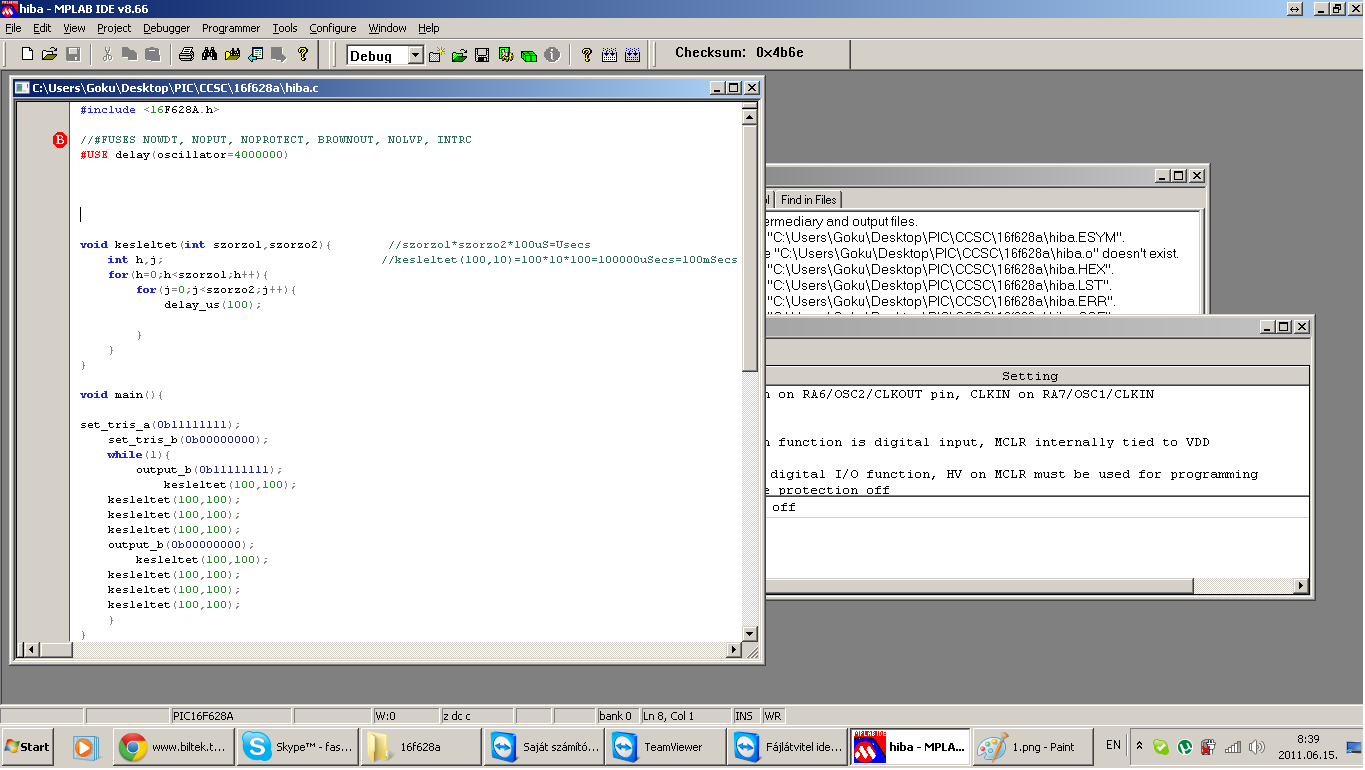Open the Build Configuration Debug dropdown
Viewport: 1365px width, 770px height.
416,56
